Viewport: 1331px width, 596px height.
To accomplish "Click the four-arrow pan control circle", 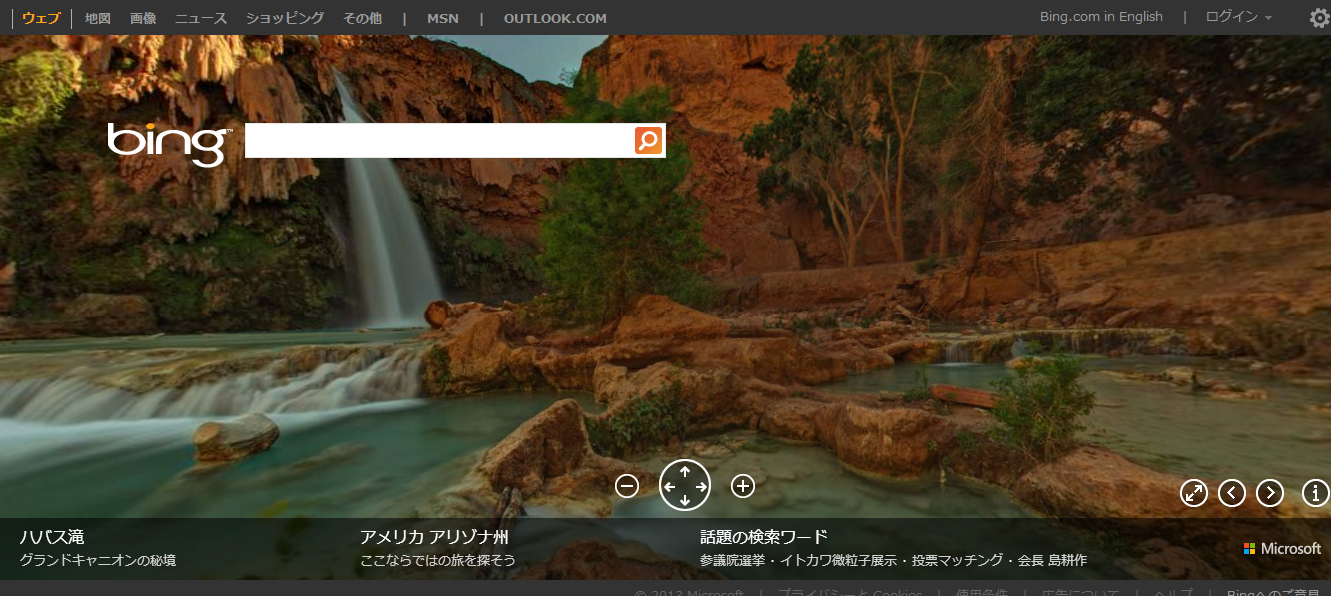I will click(x=685, y=486).
